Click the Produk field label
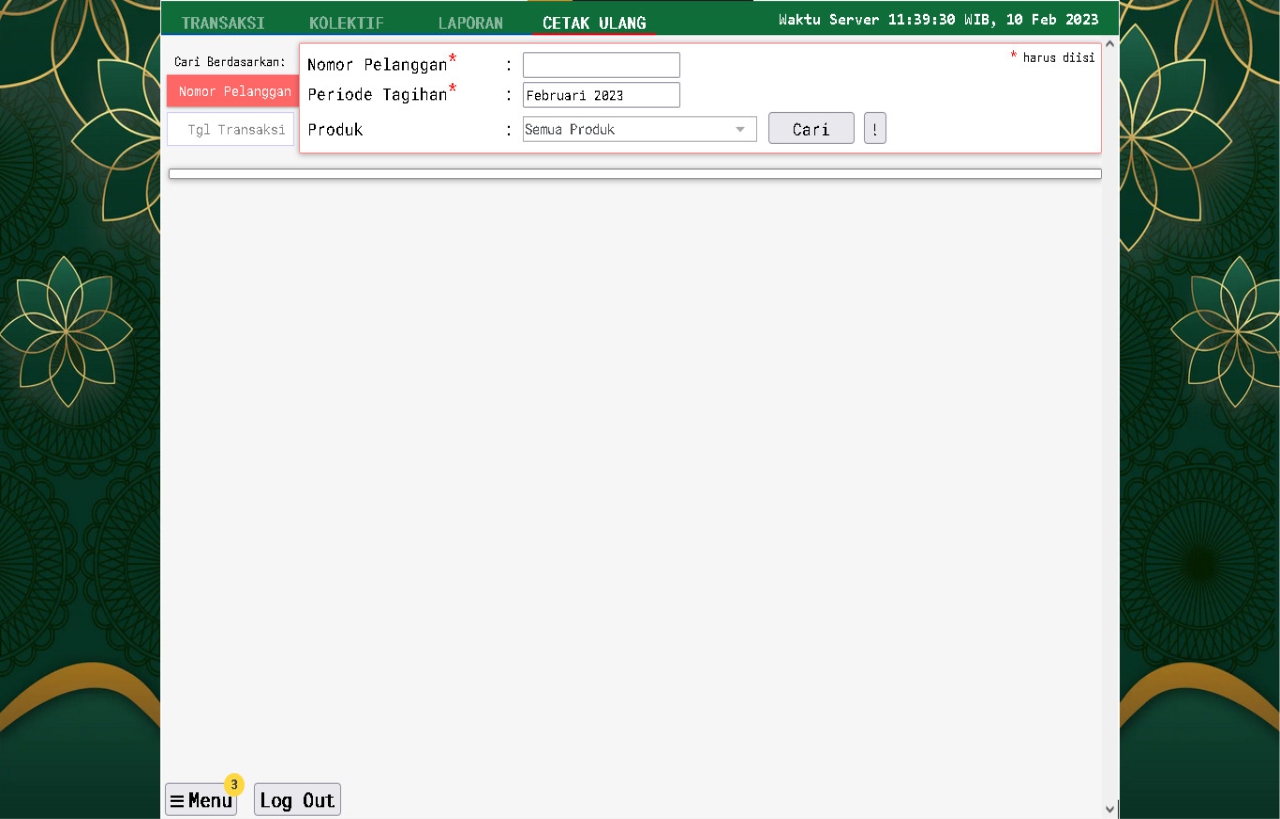 tap(335, 130)
